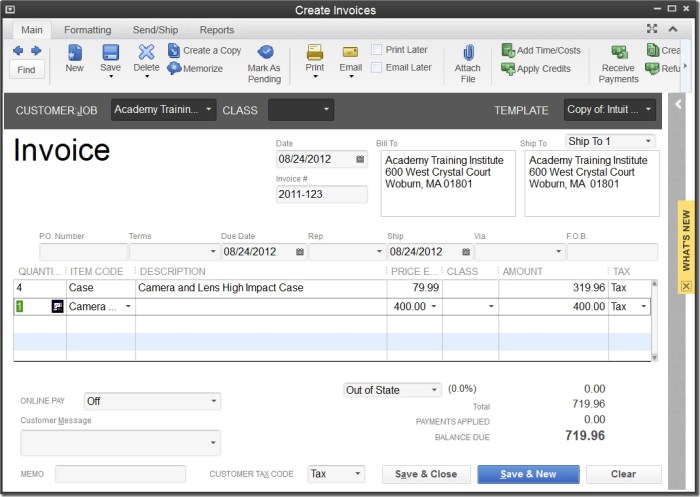Click the partially visible Create icon at the ribbon's right edge
This screenshot has height=497, width=700.
tap(653, 50)
